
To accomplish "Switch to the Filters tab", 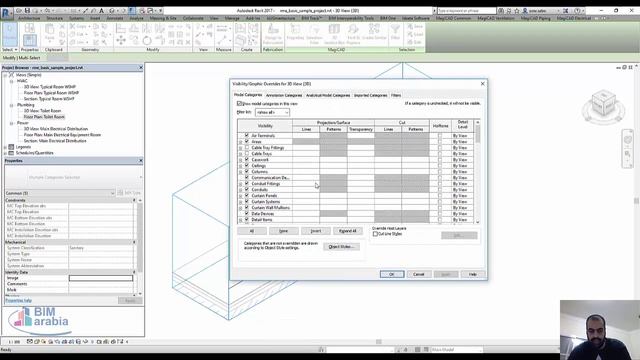I will (x=396, y=95).
